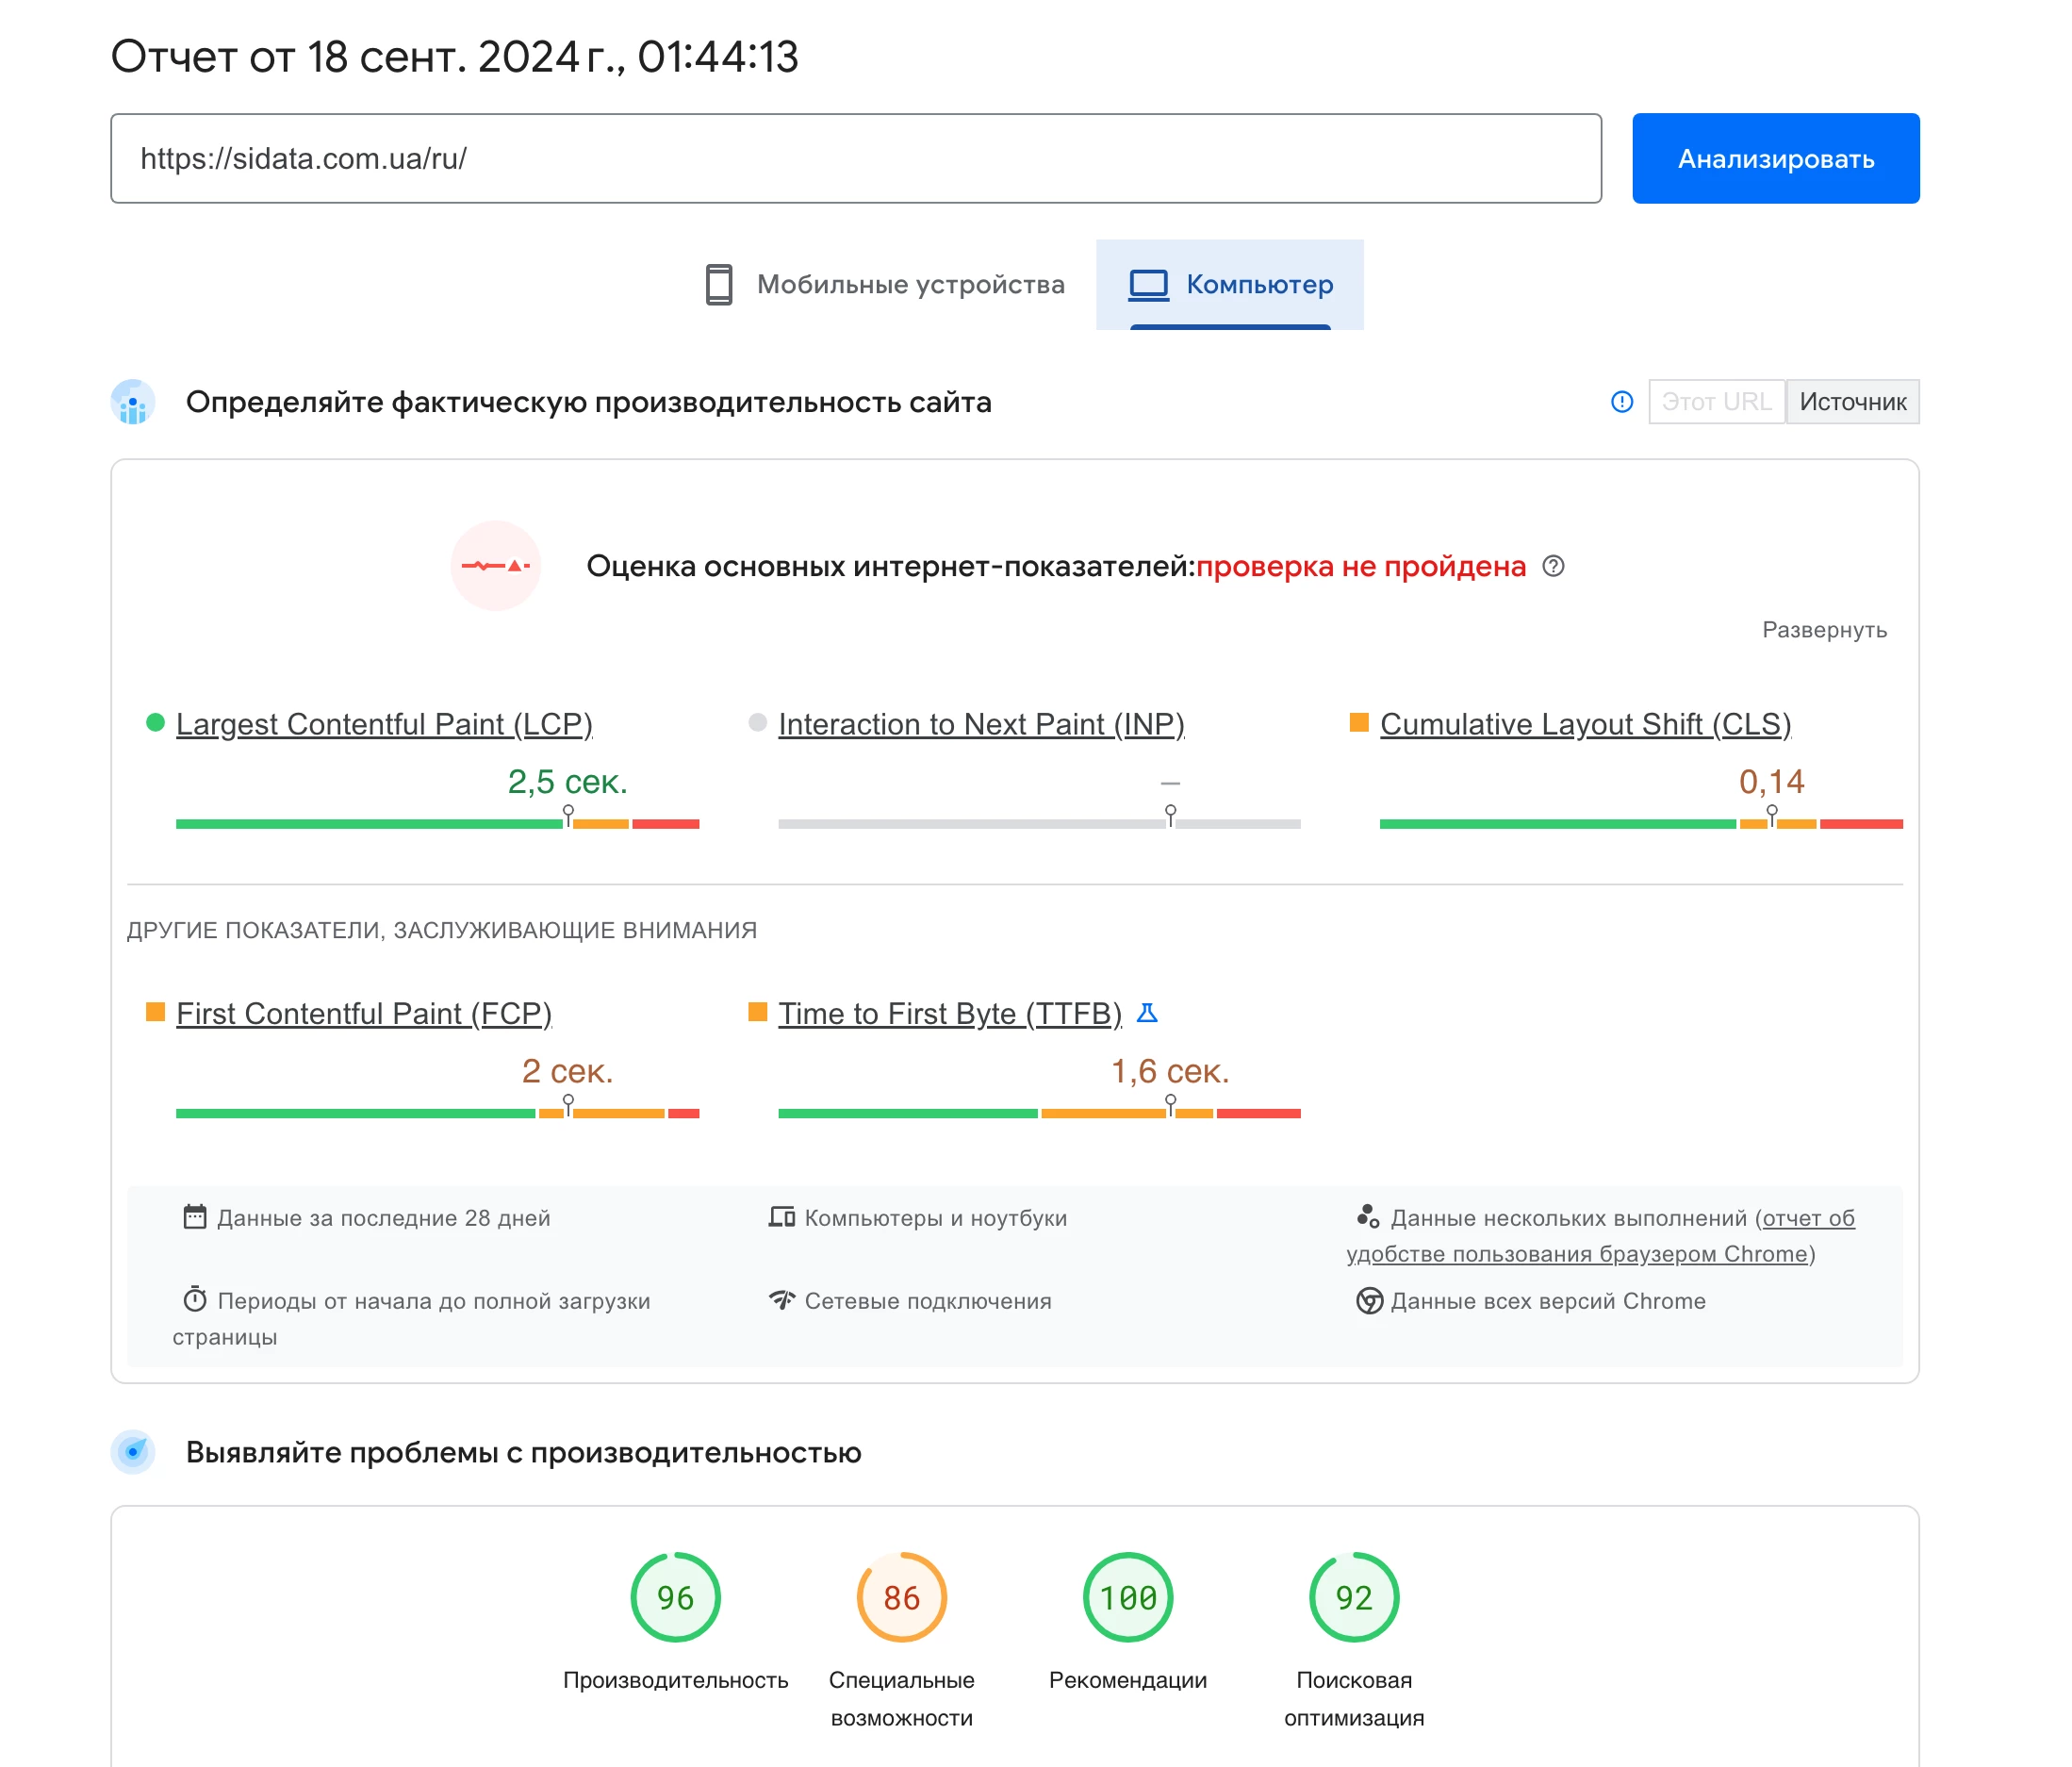Expand metrics with Развернуть

point(1824,630)
